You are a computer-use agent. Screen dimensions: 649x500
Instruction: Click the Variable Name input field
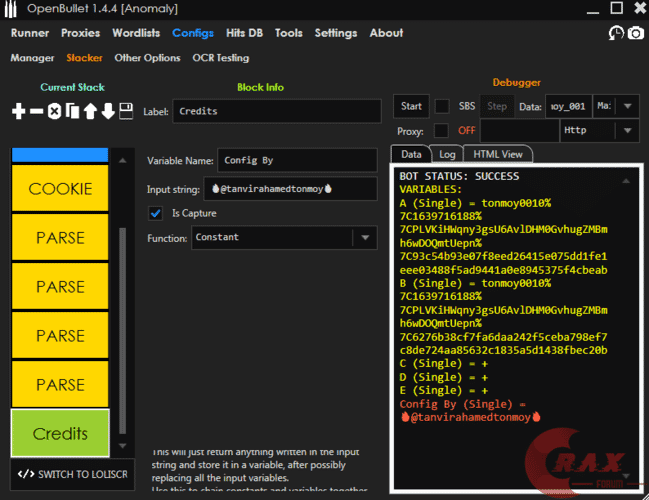[x=298, y=160]
